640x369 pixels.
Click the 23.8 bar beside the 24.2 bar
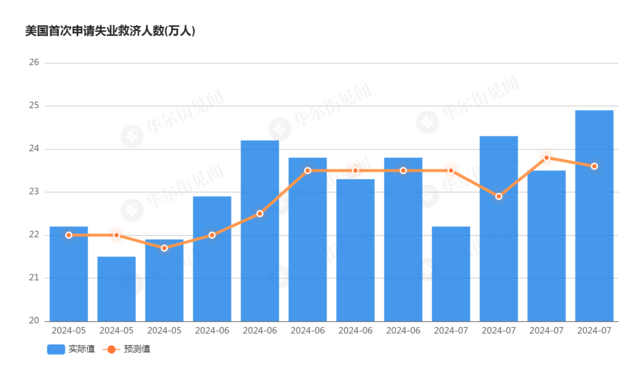click(x=307, y=240)
